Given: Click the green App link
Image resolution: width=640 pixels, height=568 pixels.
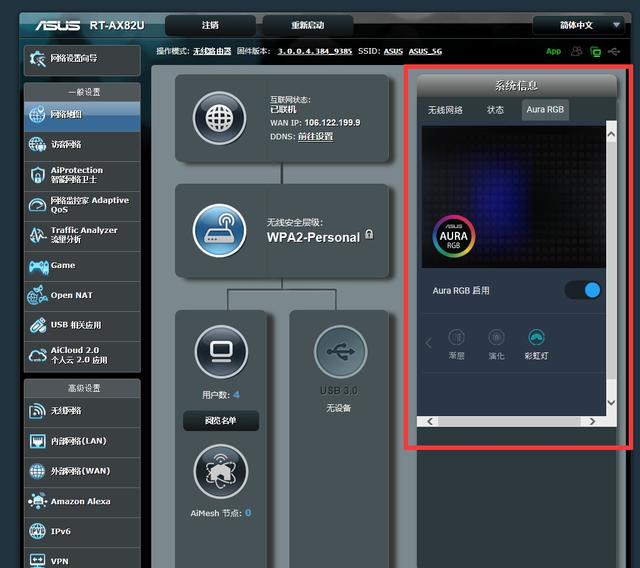Looking at the screenshot, I should click(553, 51).
